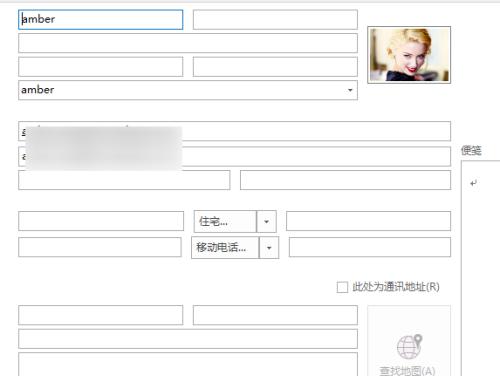Click the 住宅... phone type button
The image size is (500, 376).
click(225, 221)
